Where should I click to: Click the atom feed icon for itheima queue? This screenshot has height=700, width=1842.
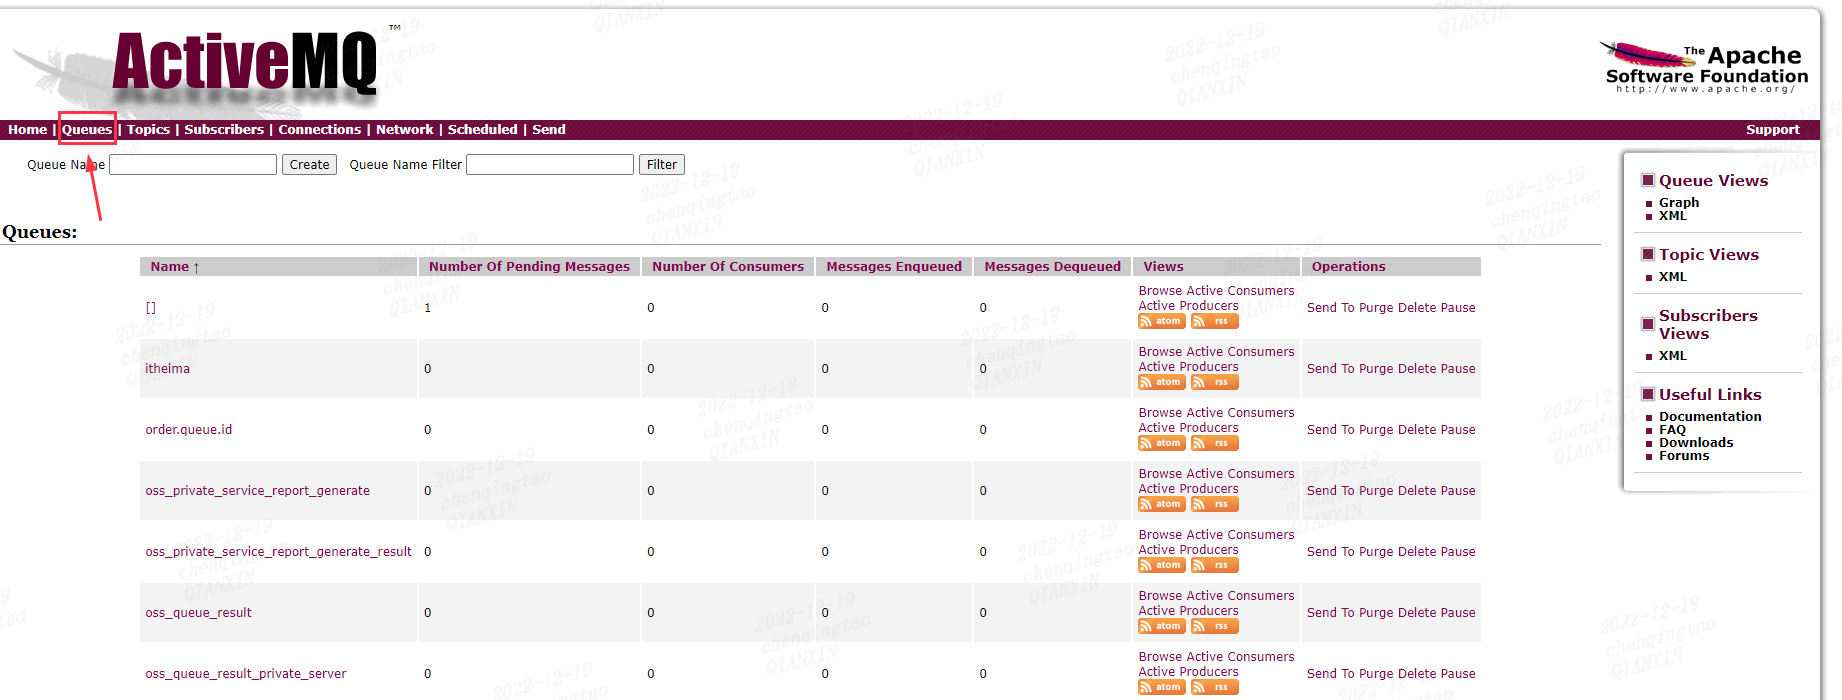click(x=1162, y=382)
